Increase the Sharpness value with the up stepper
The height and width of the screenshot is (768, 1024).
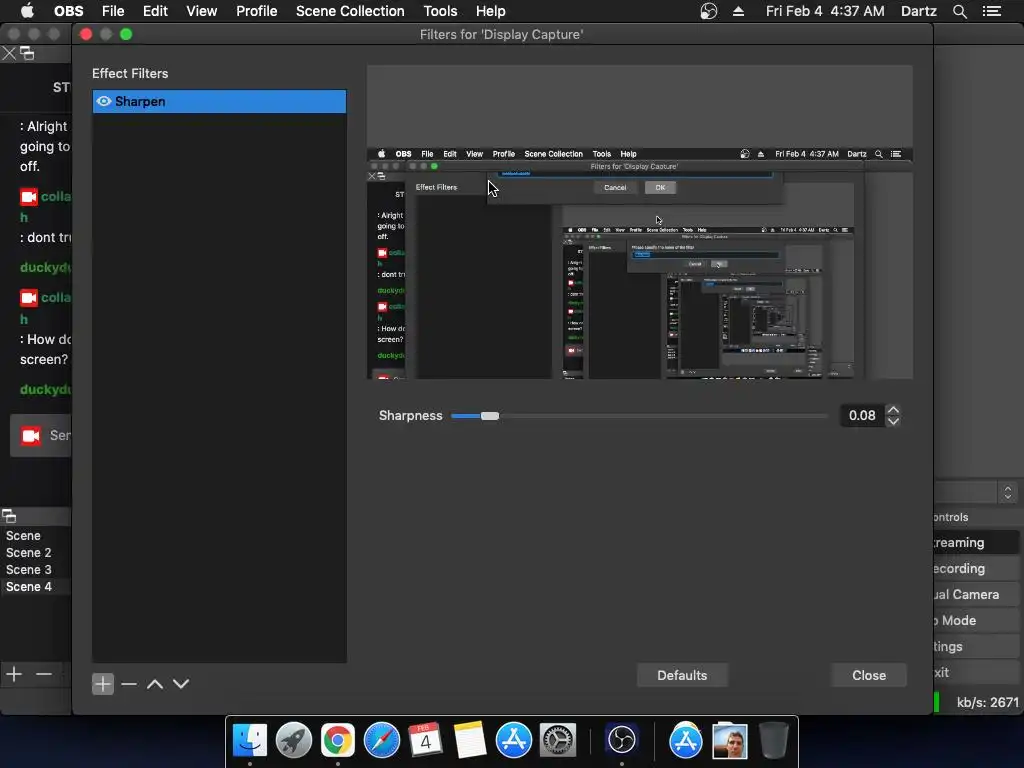893,409
